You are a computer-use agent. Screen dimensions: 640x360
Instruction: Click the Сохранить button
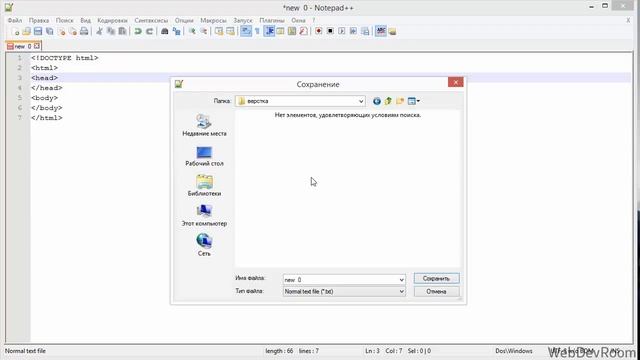click(436, 278)
